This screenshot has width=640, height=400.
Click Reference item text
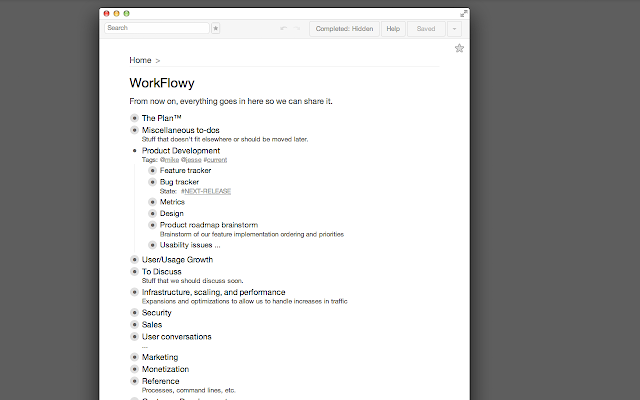(x=160, y=381)
